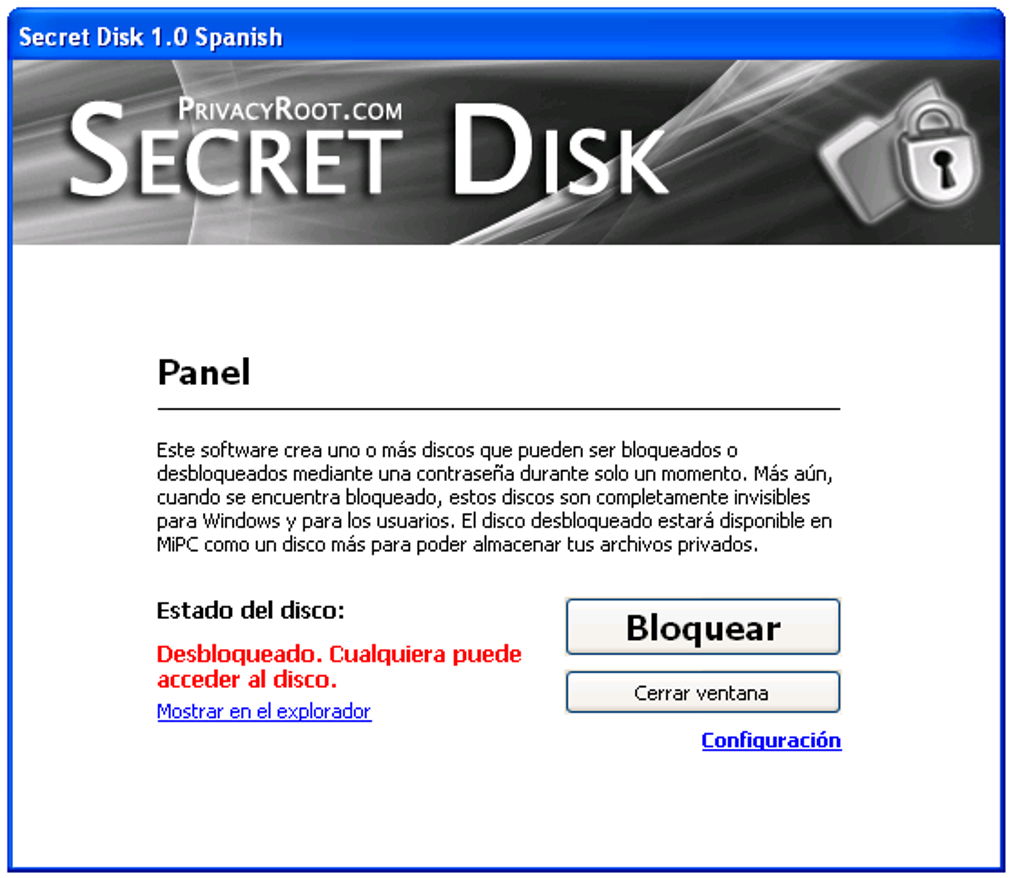Click the description line mentioning MiPC

457,544
